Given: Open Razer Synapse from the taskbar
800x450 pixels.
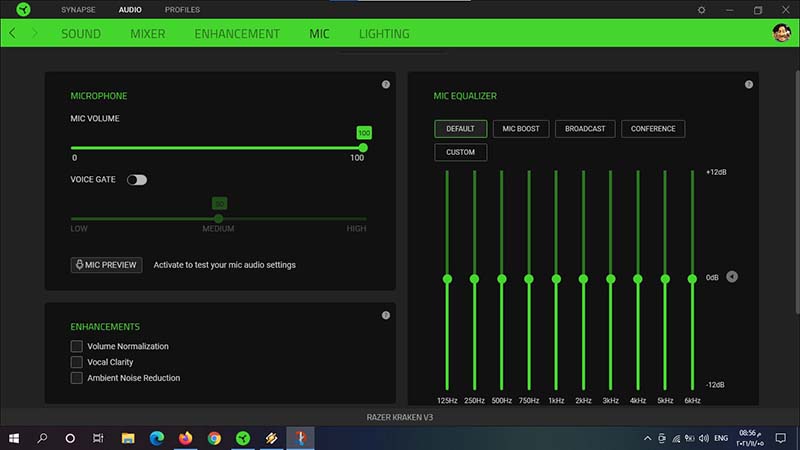Looking at the screenshot, I should click(x=242, y=438).
